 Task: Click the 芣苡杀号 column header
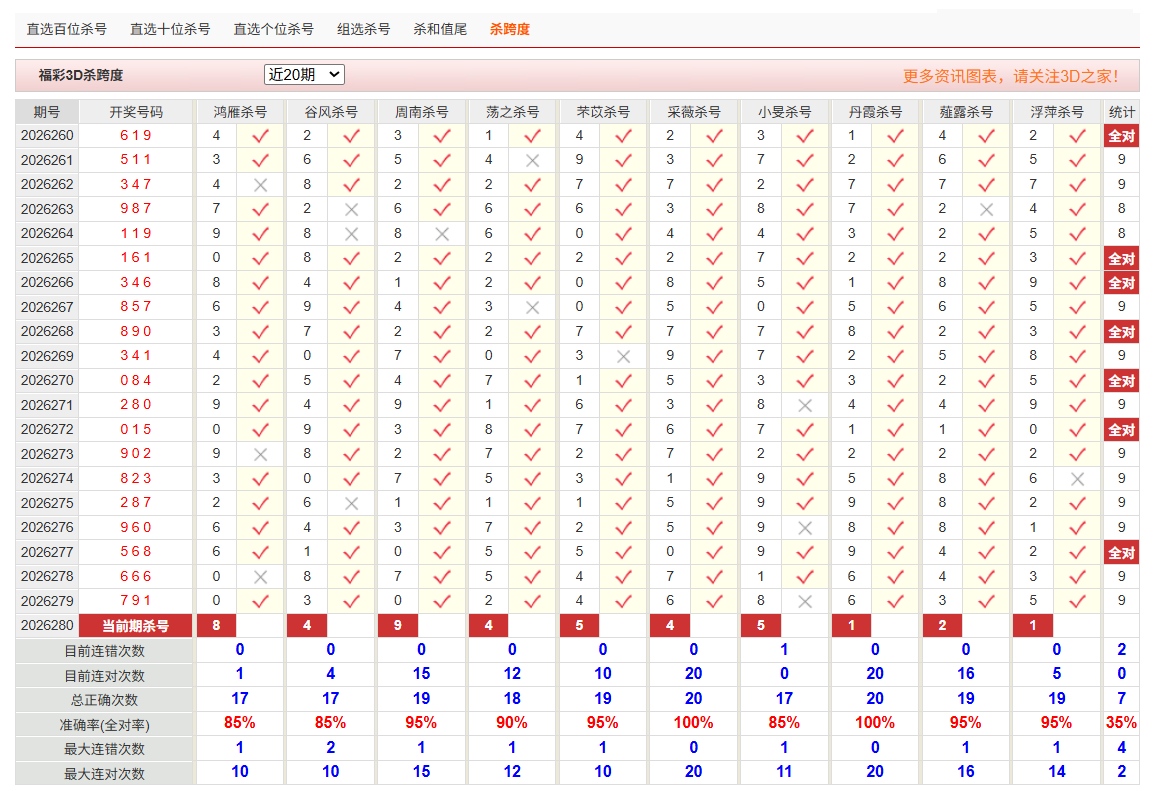603,112
